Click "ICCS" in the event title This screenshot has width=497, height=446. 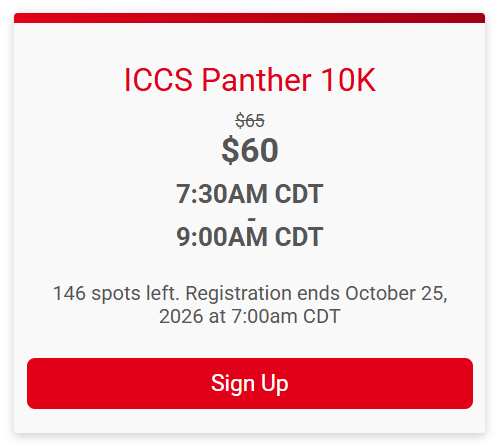(158, 79)
